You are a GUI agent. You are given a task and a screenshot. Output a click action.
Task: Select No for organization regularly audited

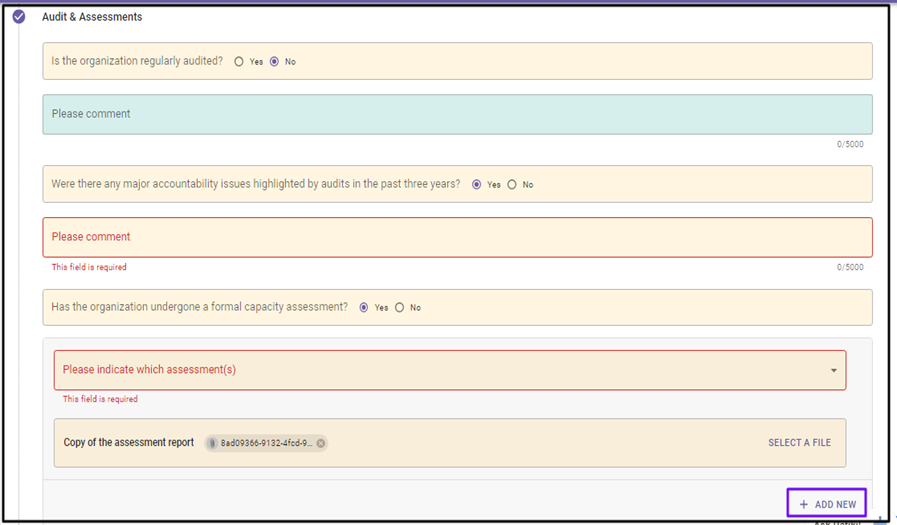point(275,62)
